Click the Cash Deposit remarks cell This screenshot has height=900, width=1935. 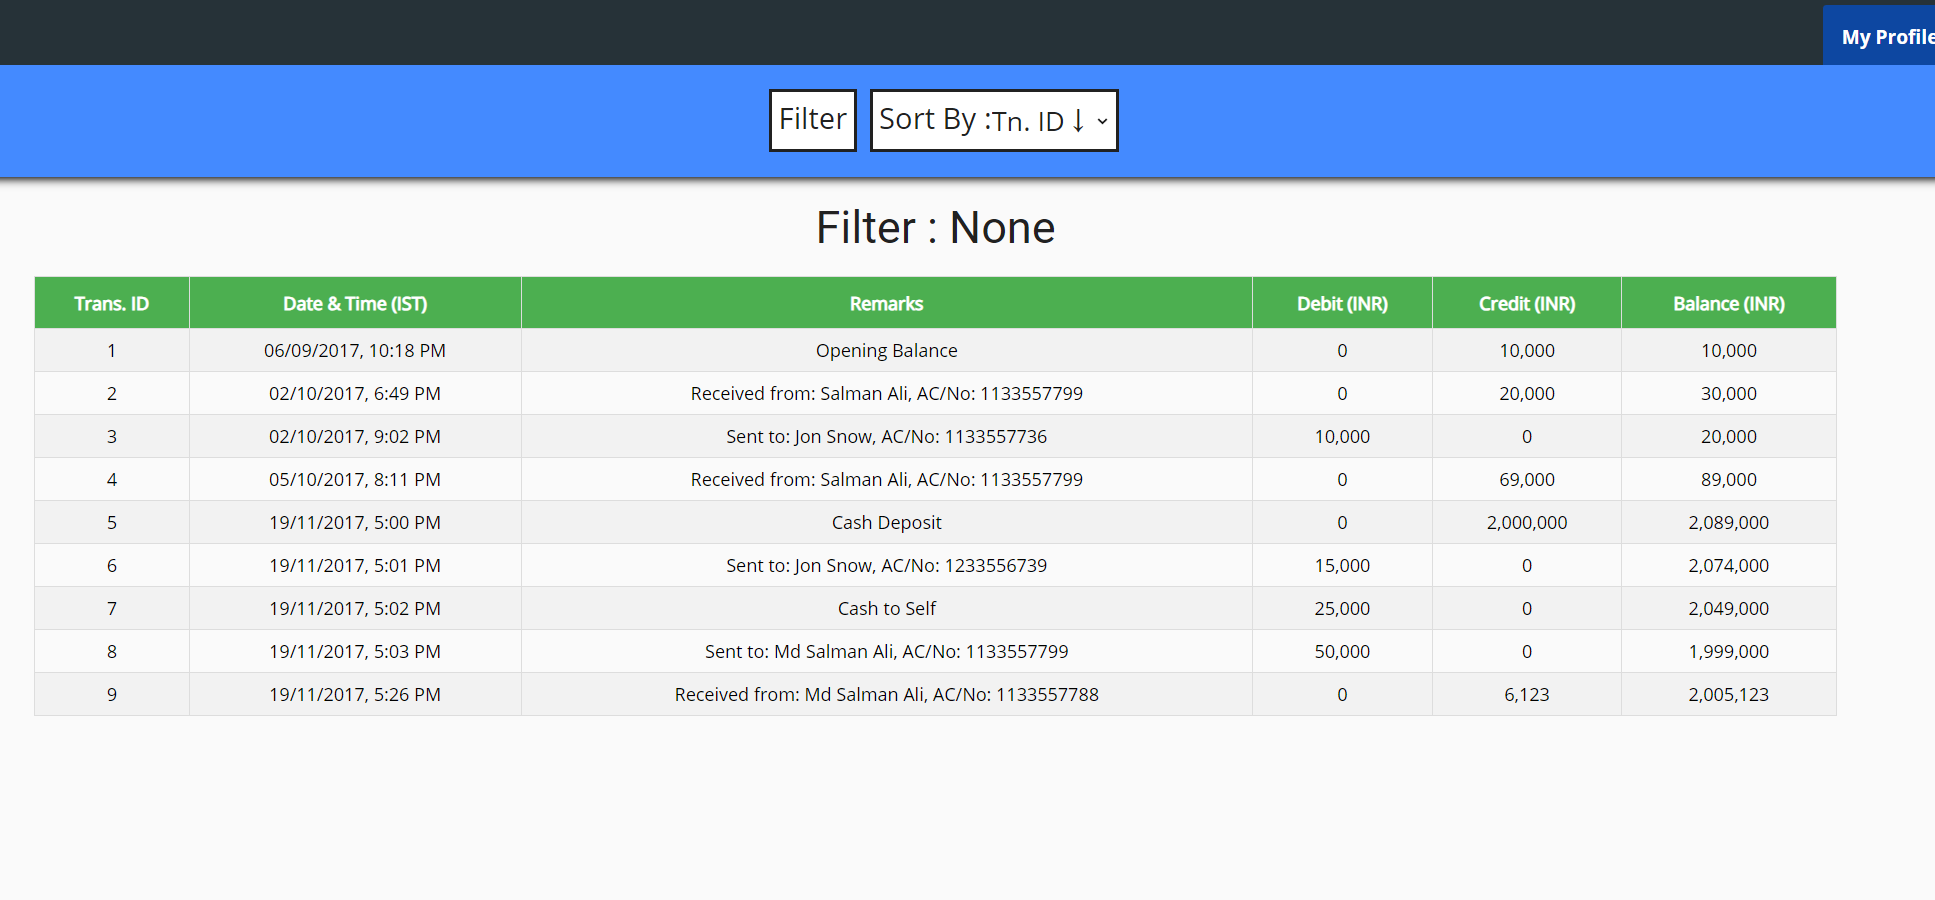point(886,523)
